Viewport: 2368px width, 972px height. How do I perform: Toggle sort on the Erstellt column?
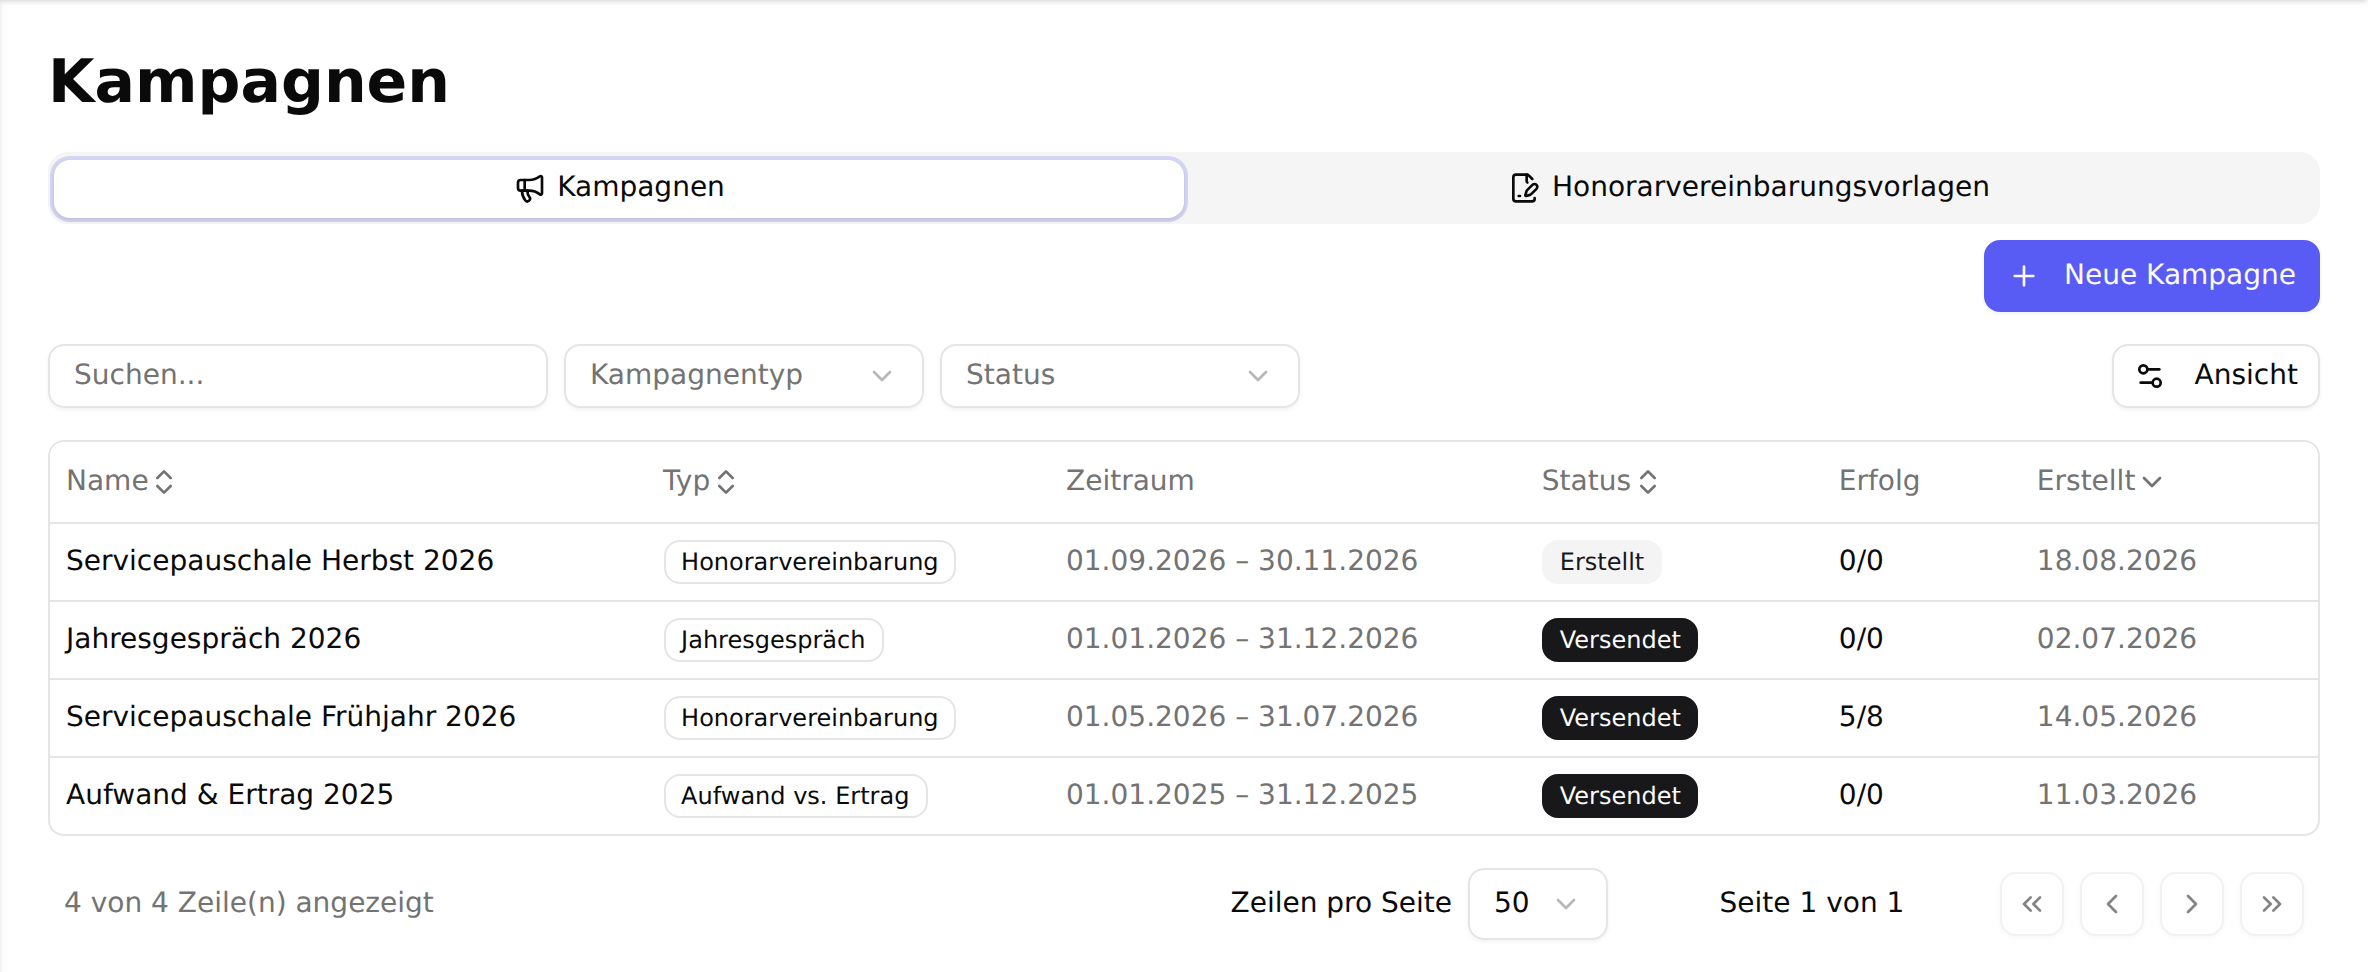(x=2099, y=481)
